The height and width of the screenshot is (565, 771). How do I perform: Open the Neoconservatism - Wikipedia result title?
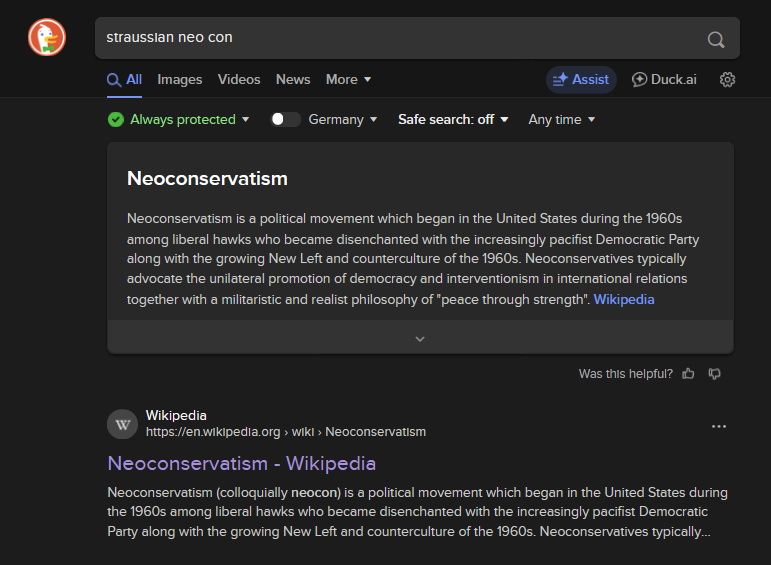(241, 463)
